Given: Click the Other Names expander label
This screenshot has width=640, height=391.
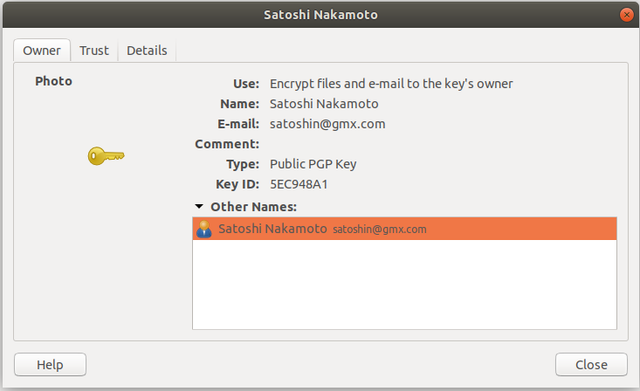Looking at the screenshot, I should tap(253, 207).
